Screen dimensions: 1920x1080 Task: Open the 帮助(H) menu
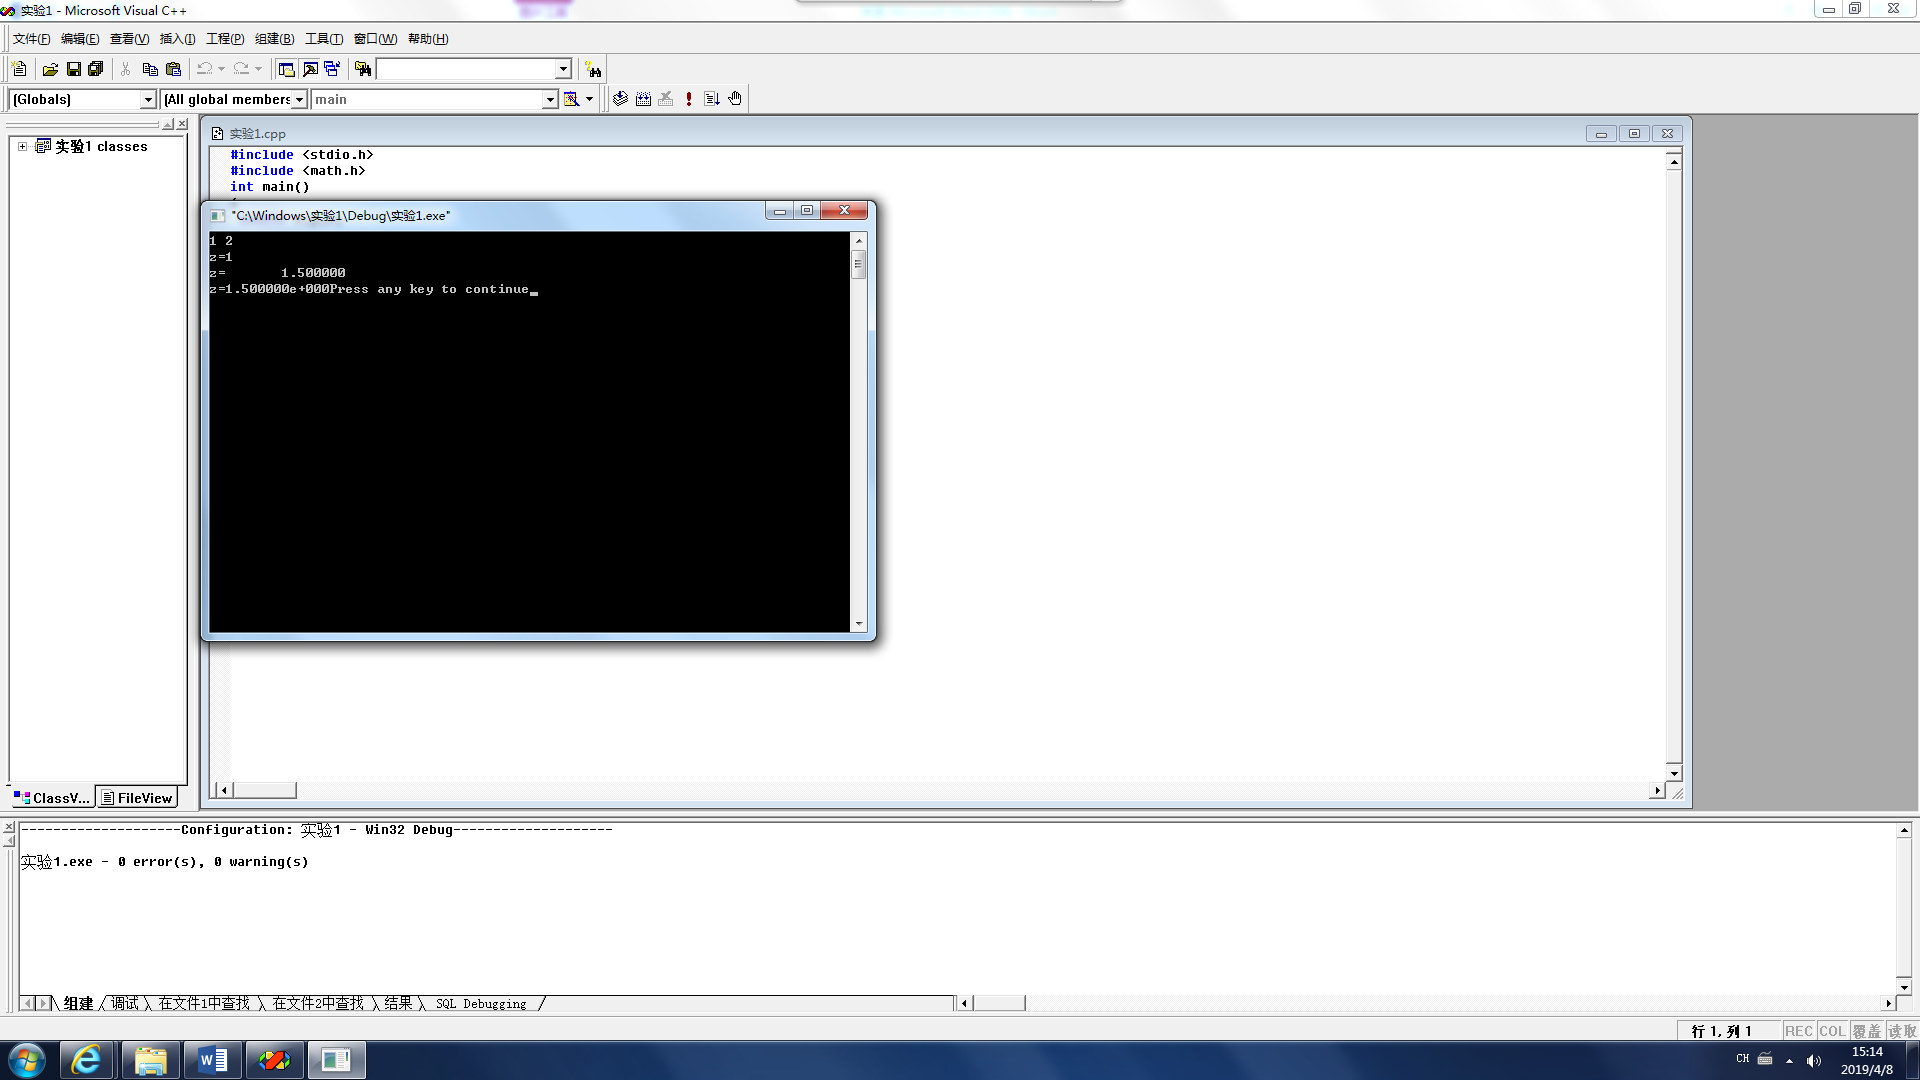click(428, 39)
